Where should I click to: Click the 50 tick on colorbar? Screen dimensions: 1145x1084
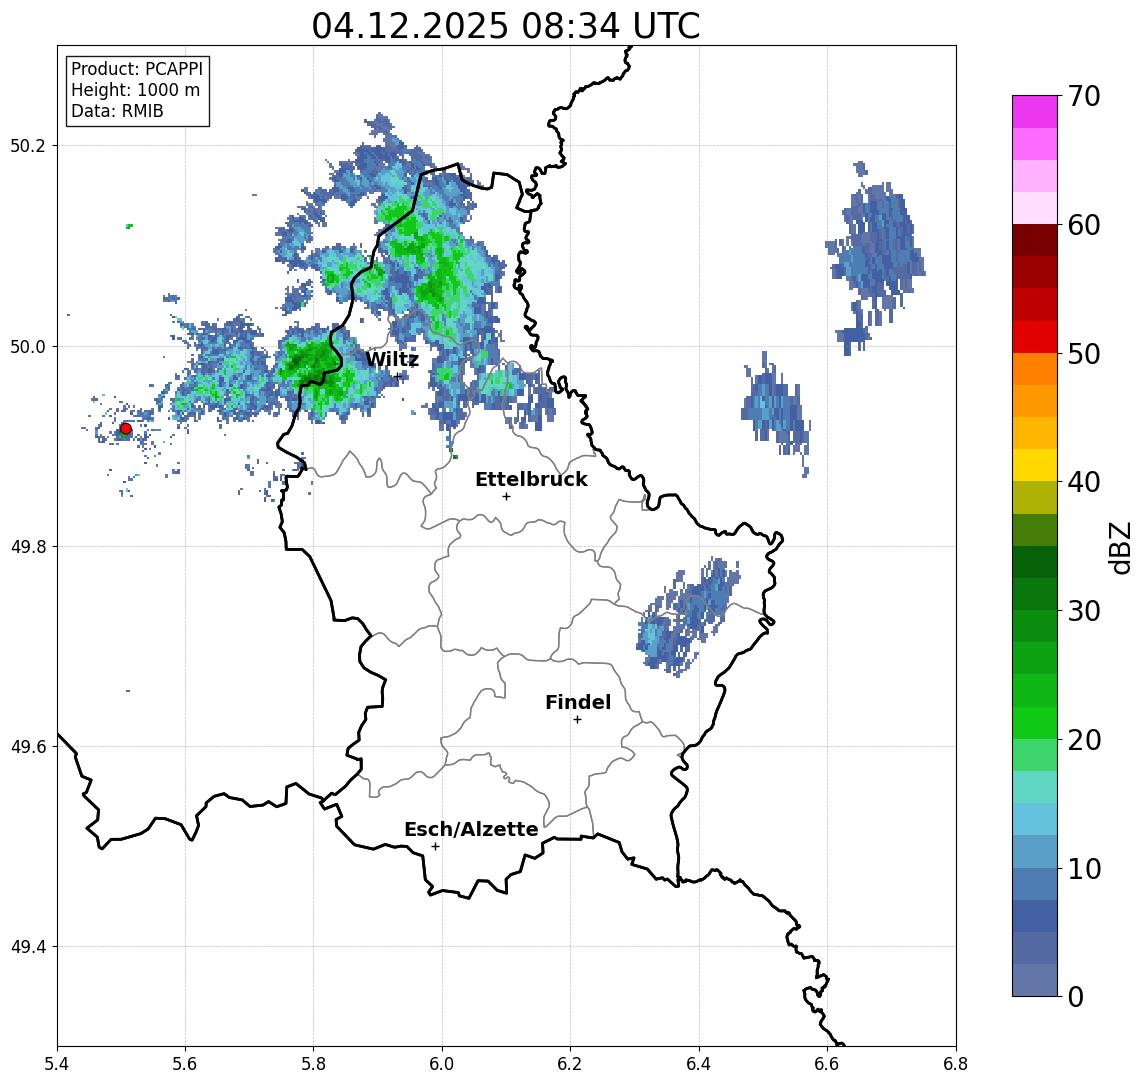(x=1084, y=354)
